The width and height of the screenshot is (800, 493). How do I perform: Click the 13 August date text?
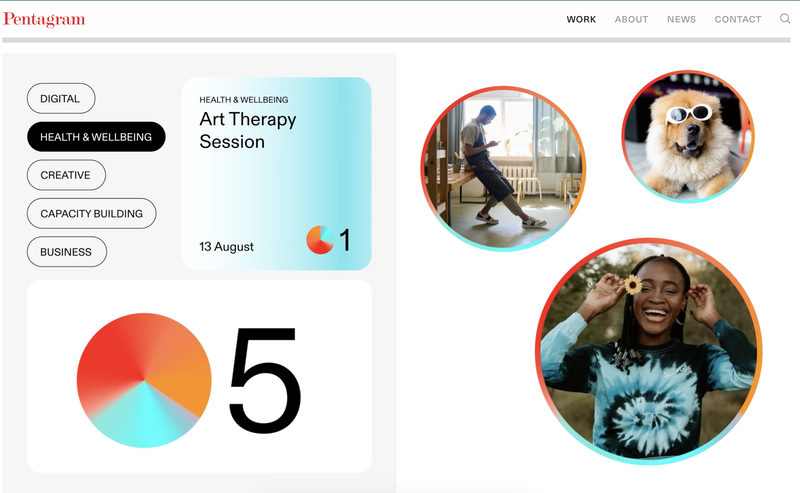coord(226,246)
